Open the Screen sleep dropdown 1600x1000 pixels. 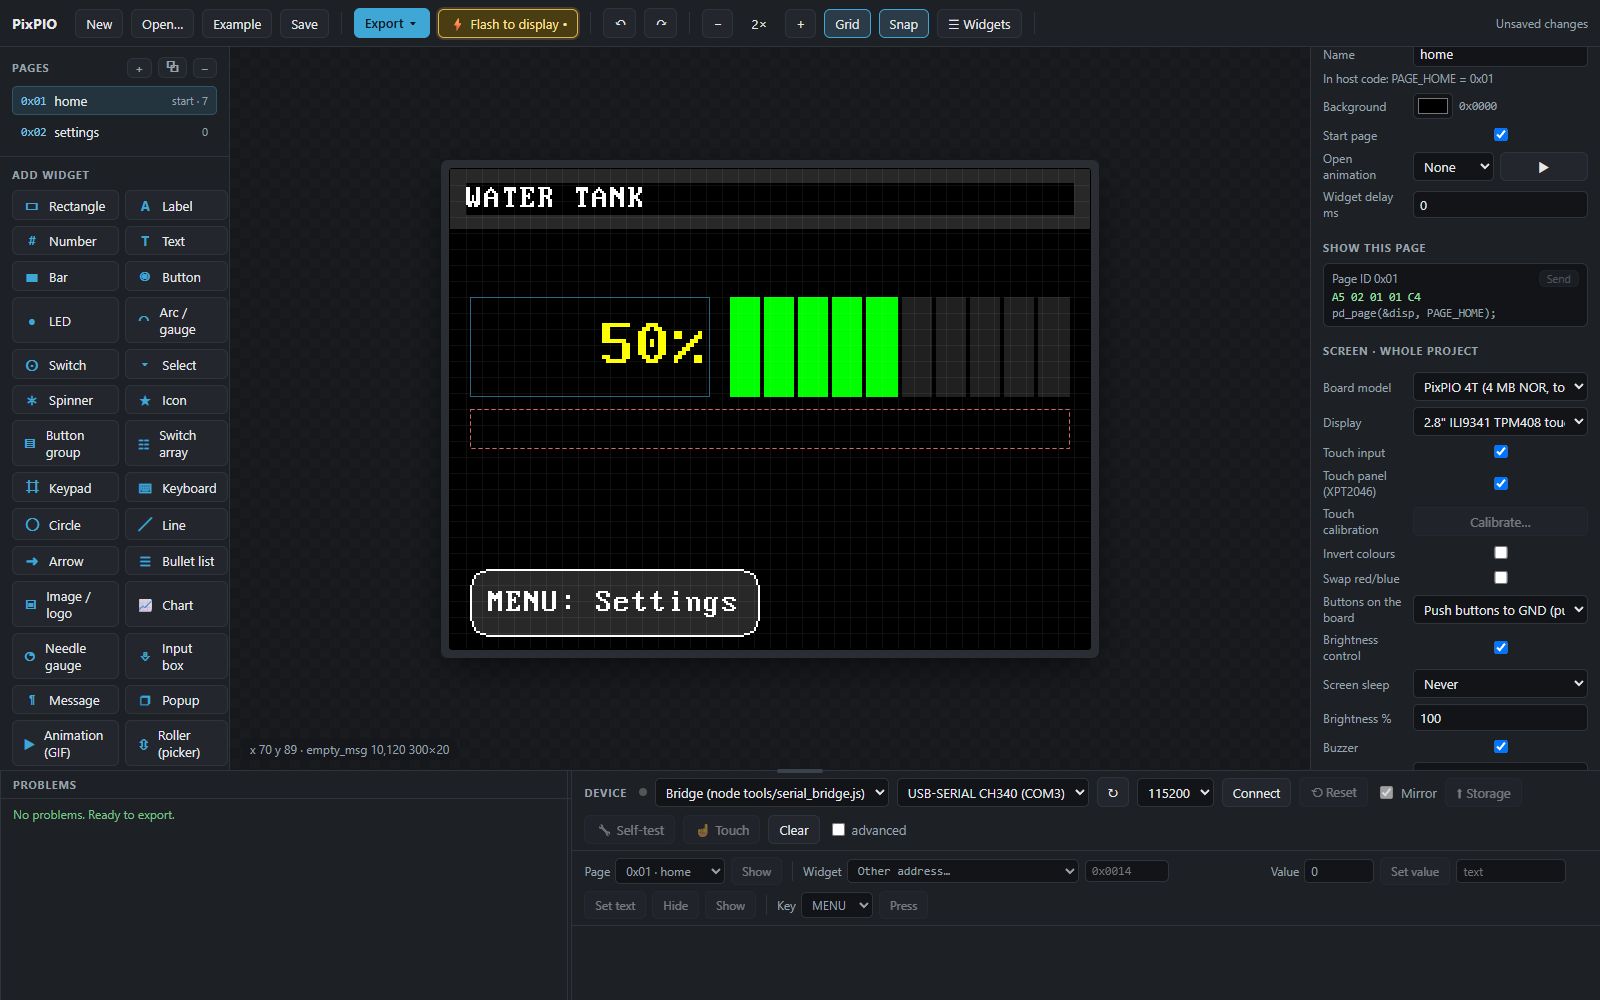1500,684
